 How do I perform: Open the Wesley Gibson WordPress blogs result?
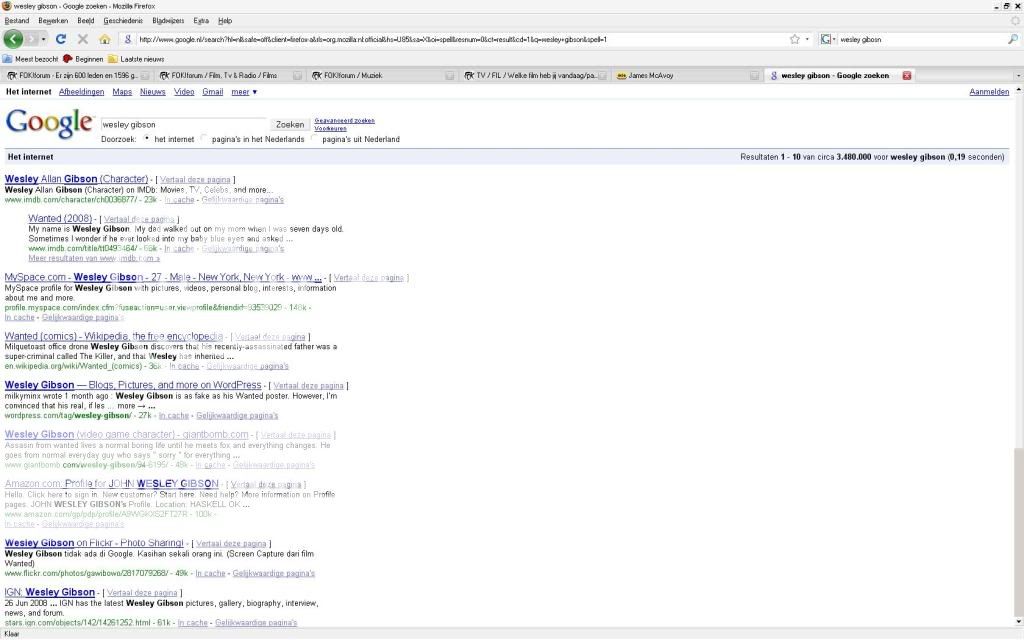click(133, 385)
